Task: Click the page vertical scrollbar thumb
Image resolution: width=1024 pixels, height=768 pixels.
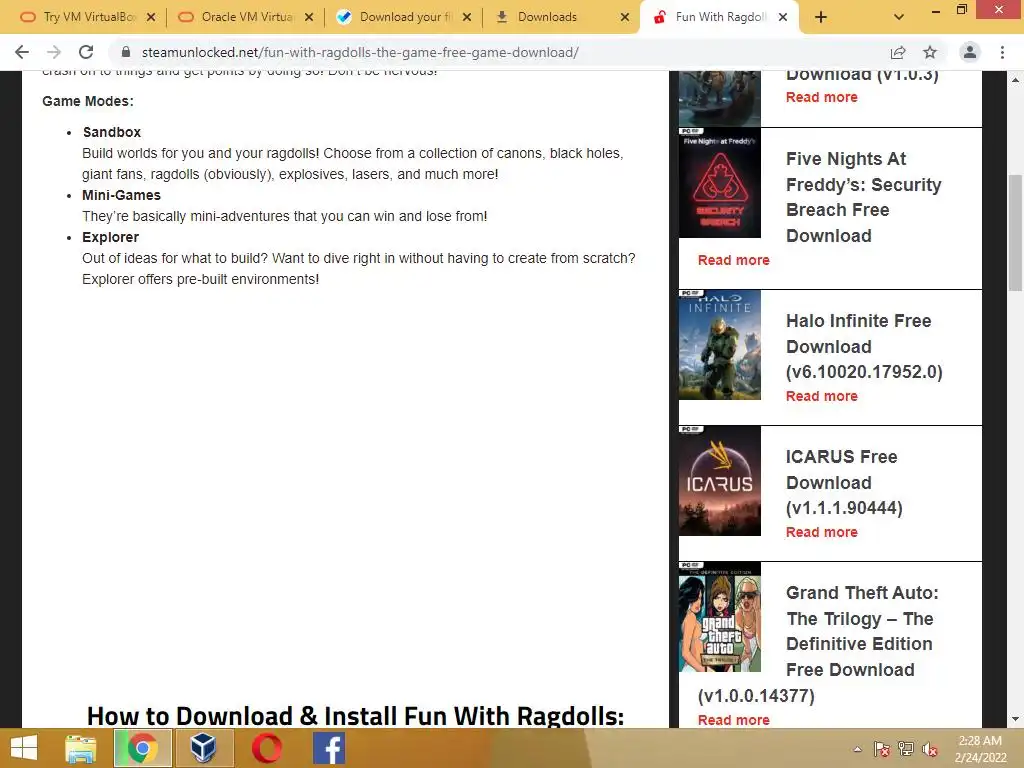Action: 1015,232
